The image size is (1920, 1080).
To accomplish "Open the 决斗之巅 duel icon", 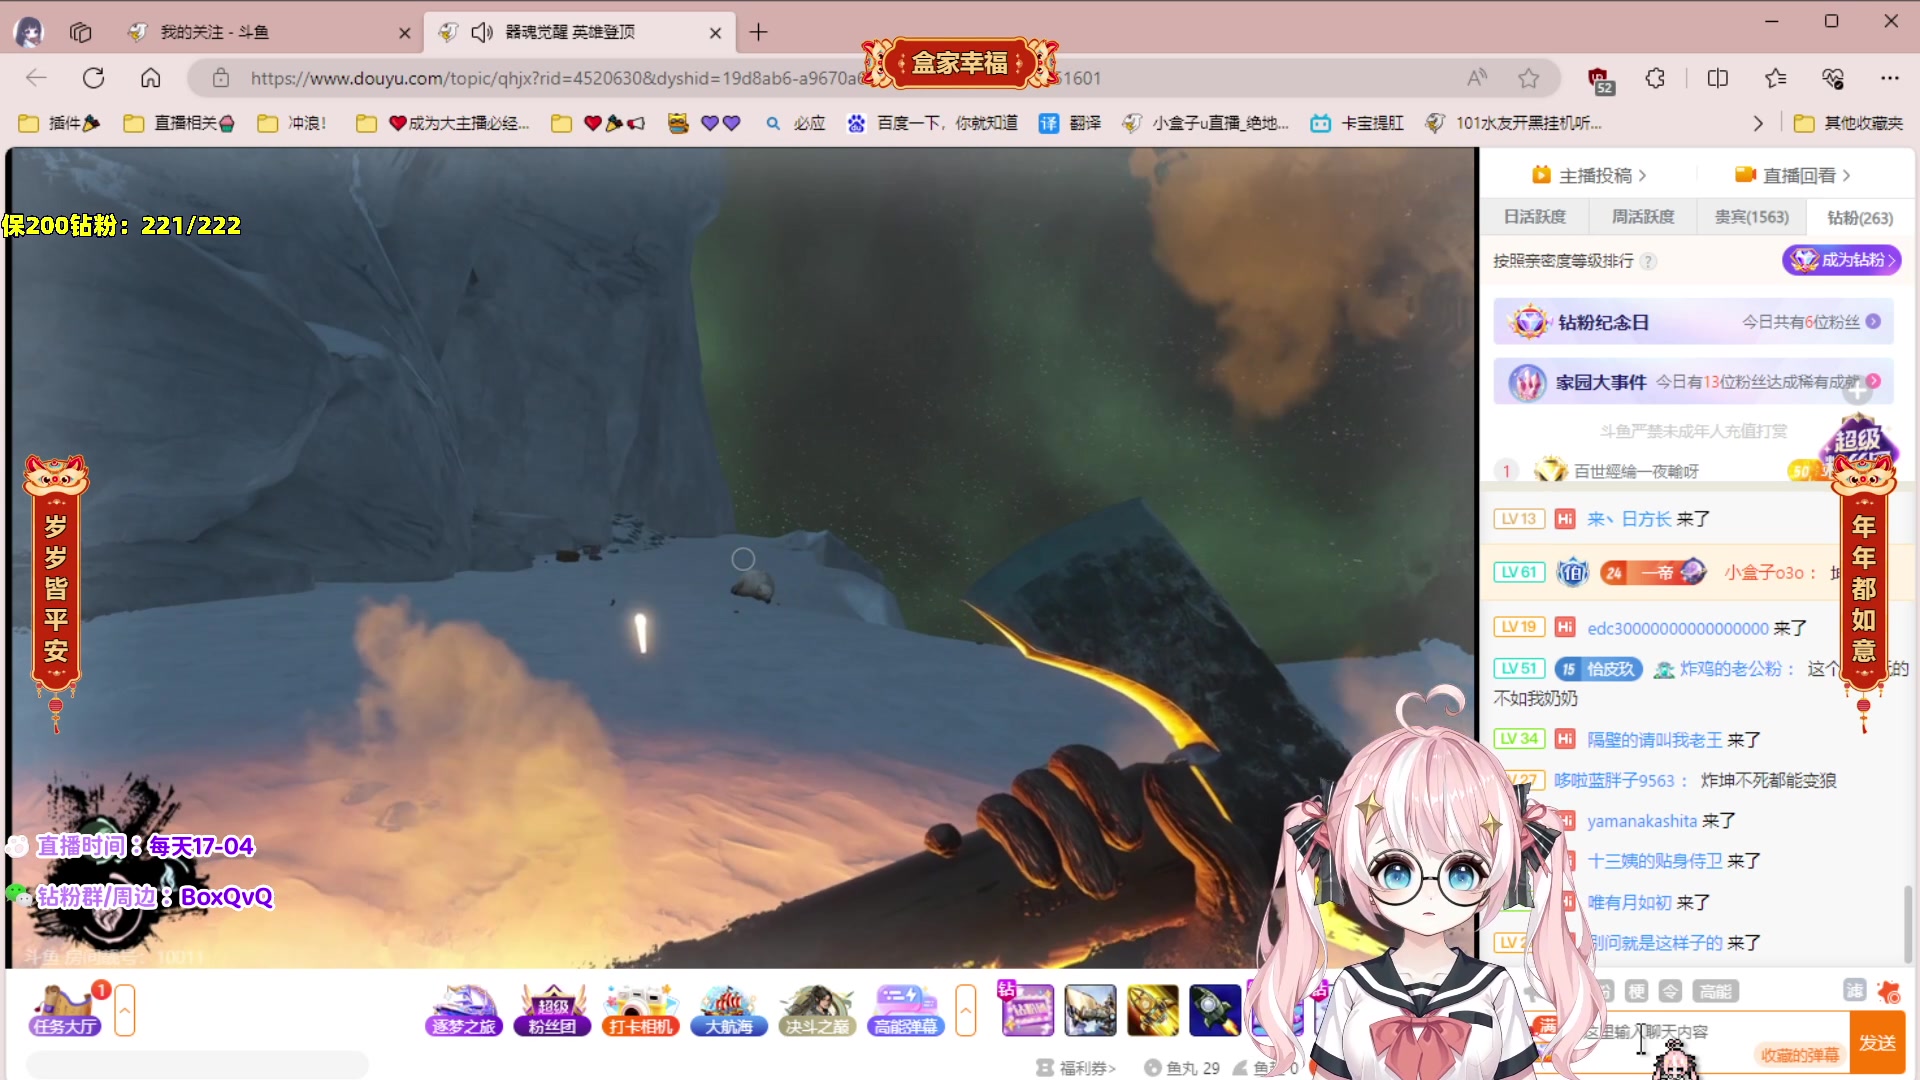I will point(817,1010).
